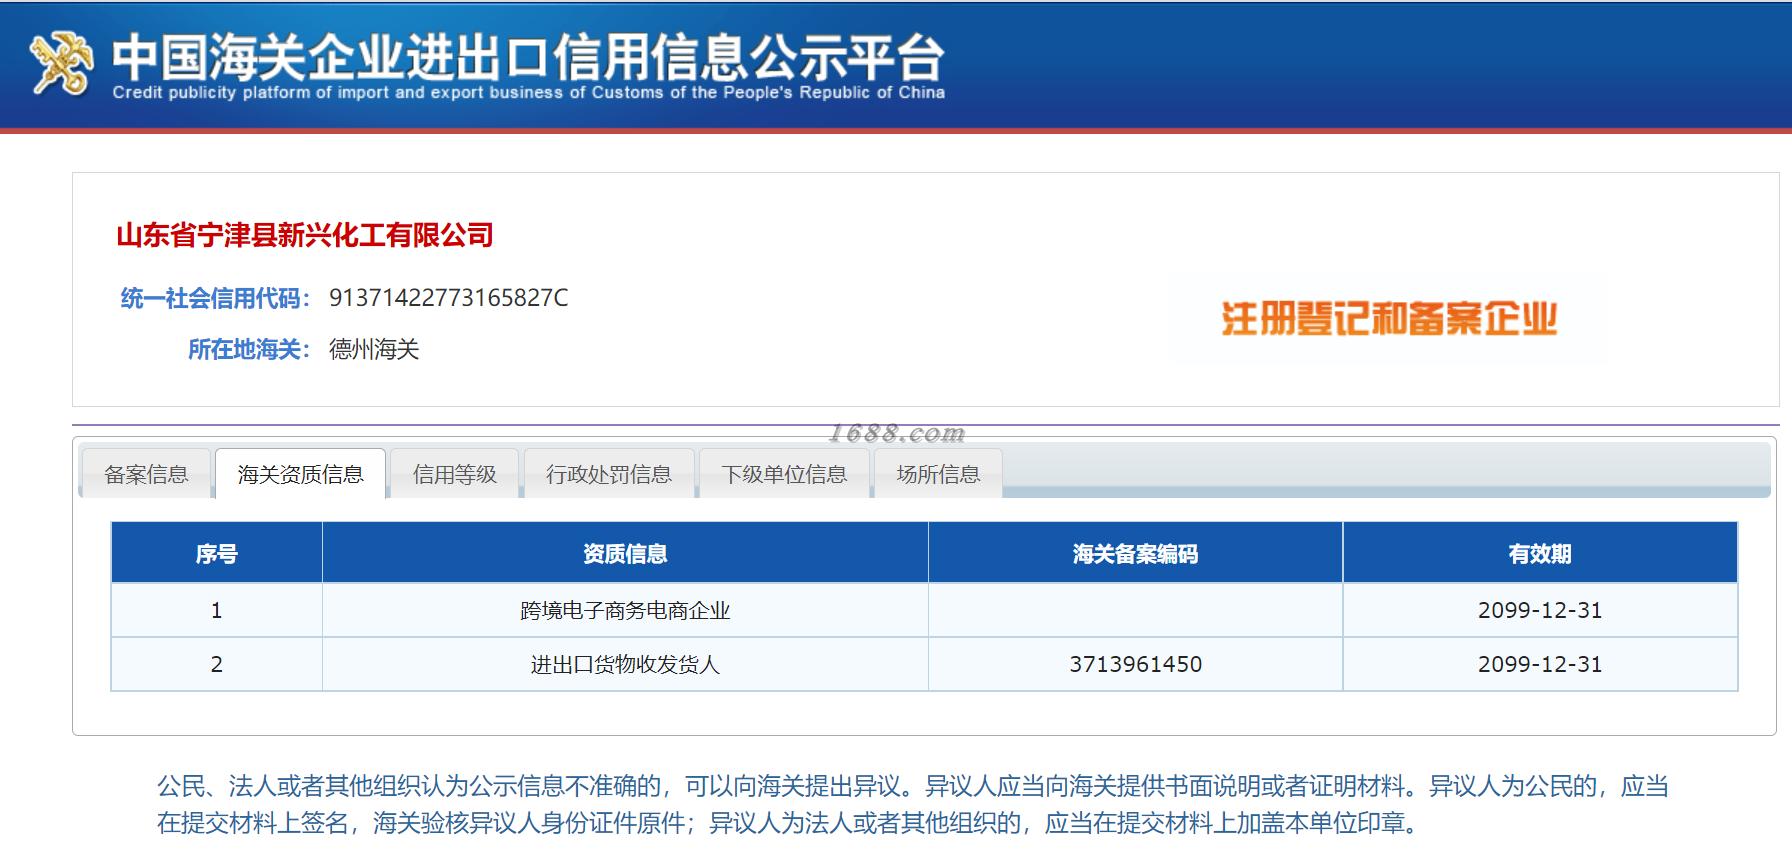Open the 备案信息 tab

coord(146,474)
